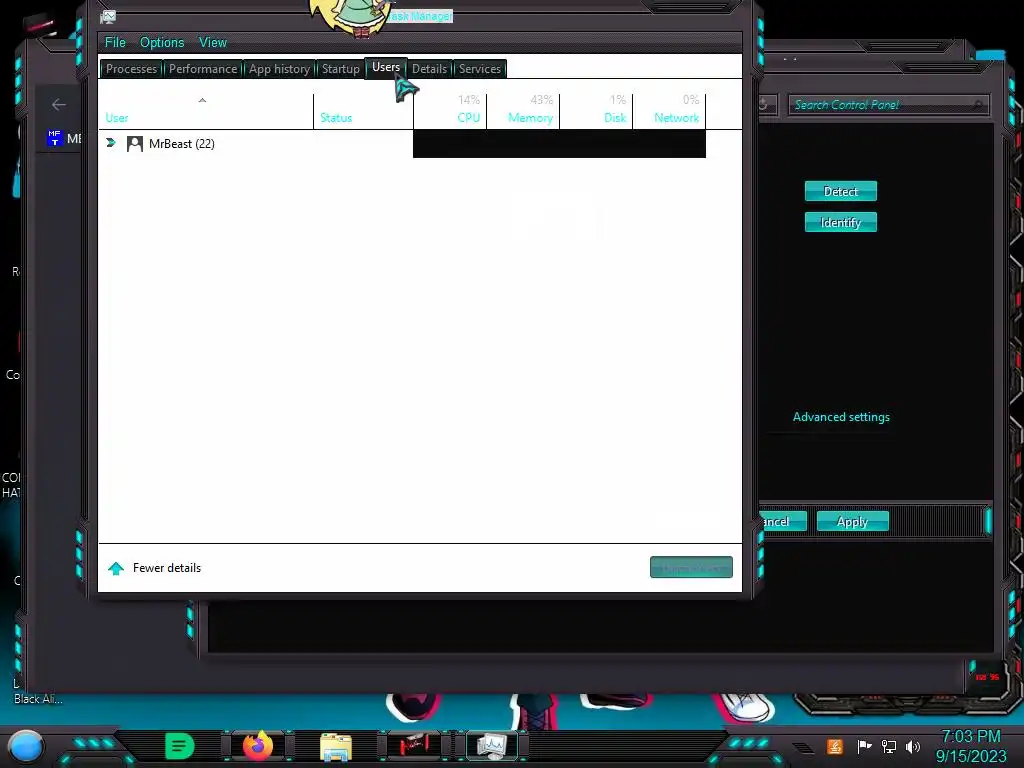The image size is (1024, 768).
Task: Switch to the App history tab
Action: pyautogui.click(x=279, y=69)
